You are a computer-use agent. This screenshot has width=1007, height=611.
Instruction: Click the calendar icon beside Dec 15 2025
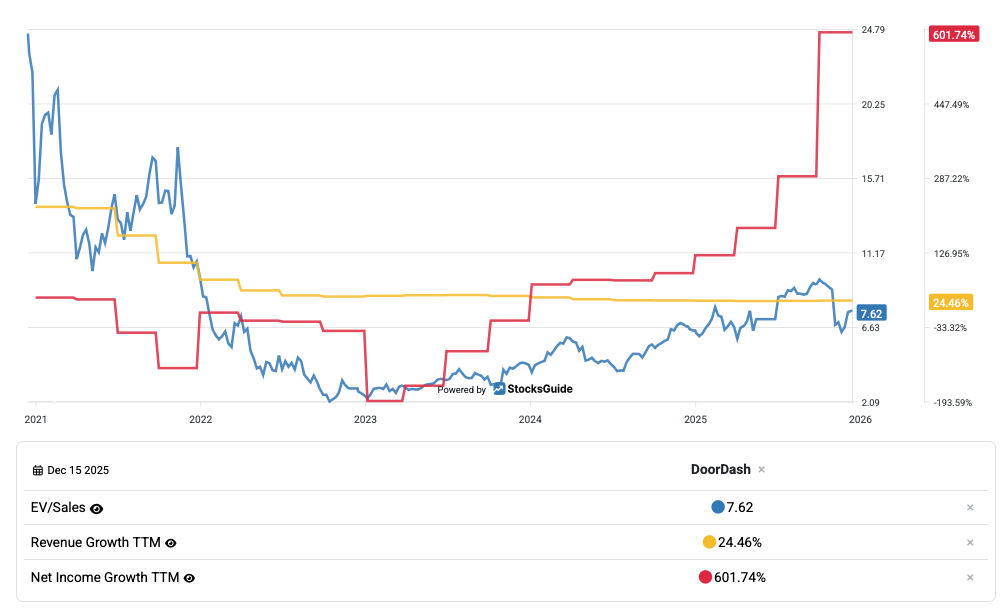(38, 470)
